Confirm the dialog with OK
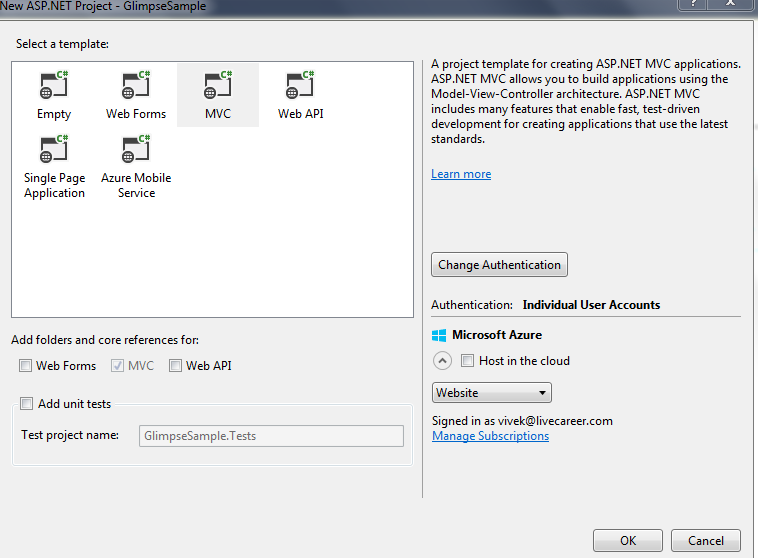 [x=628, y=541]
